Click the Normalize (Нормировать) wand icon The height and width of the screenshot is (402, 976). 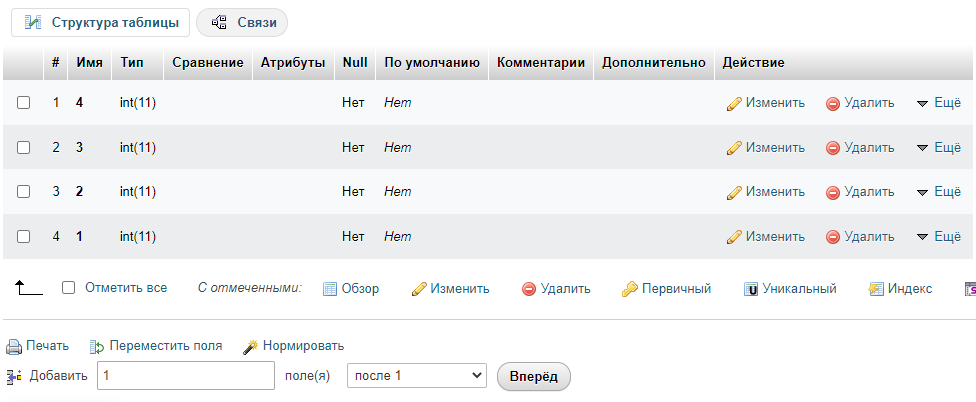tap(252, 347)
